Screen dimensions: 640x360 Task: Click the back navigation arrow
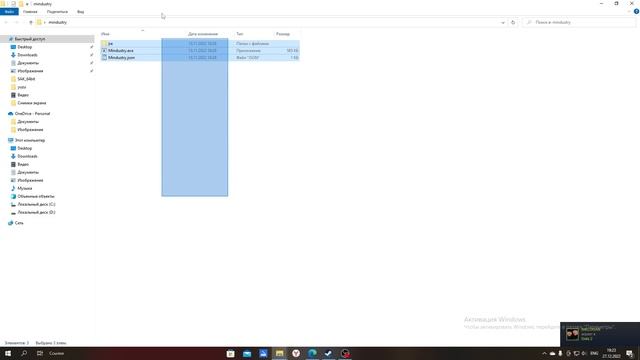[x=7, y=22]
